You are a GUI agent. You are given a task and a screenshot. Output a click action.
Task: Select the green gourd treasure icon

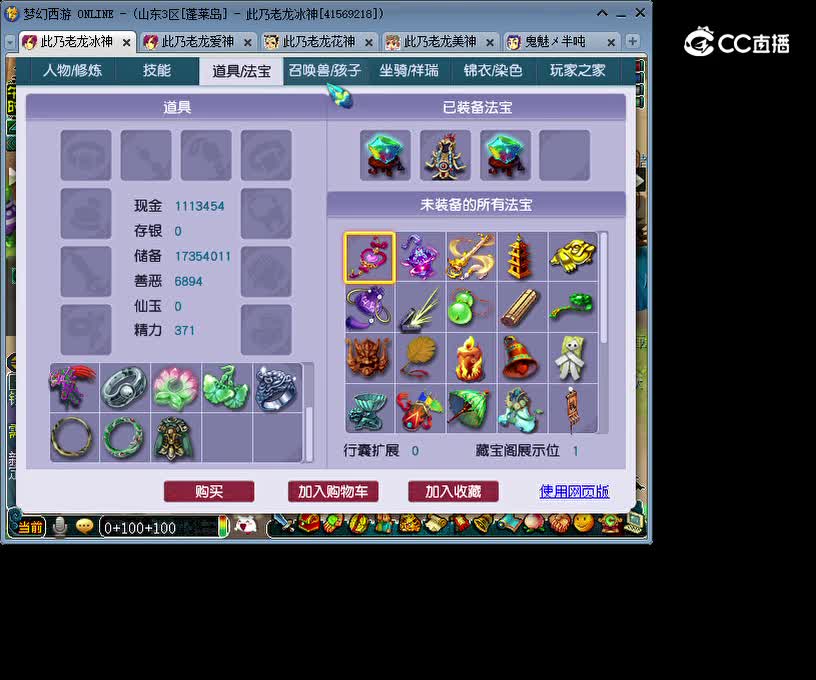(x=471, y=308)
